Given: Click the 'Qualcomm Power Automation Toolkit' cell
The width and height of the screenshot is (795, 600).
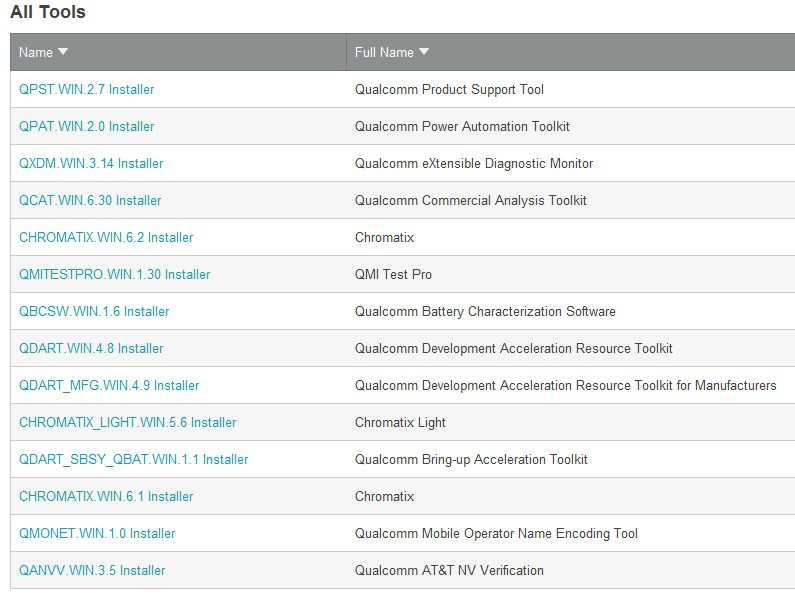Looking at the screenshot, I should point(462,126).
